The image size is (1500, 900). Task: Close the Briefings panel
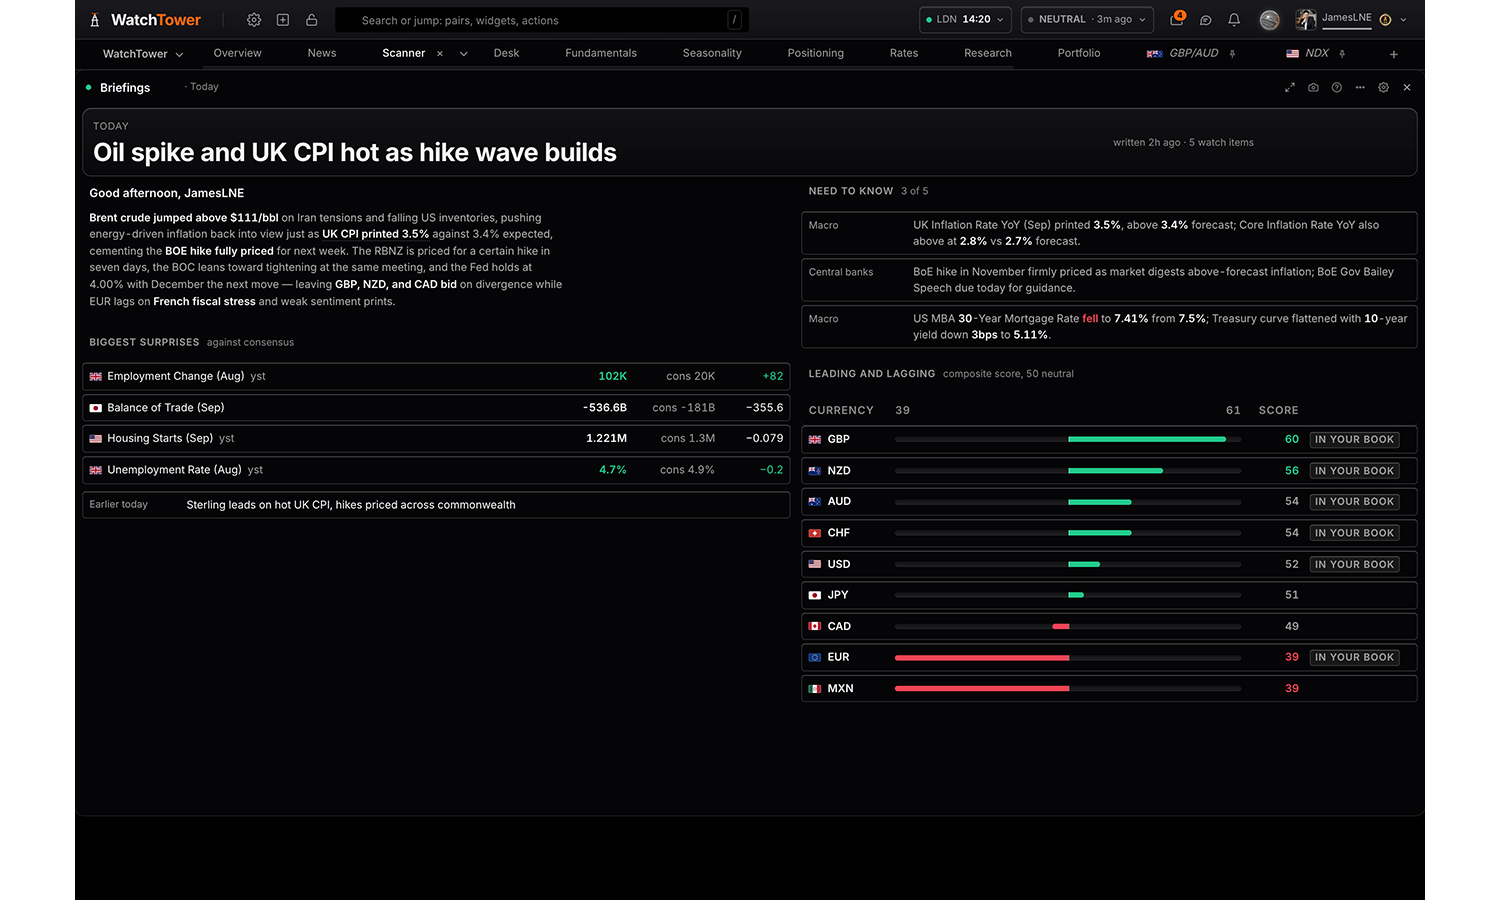point(1407,88)
